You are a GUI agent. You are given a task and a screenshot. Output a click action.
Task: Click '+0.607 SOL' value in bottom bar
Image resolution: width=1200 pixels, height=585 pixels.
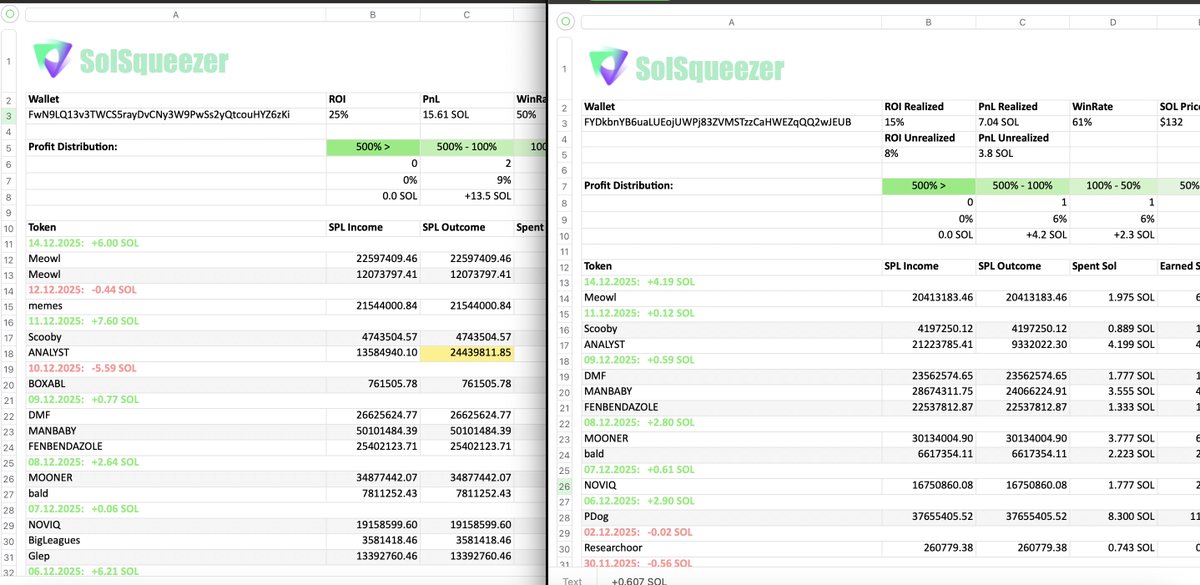tap(640, 580)
